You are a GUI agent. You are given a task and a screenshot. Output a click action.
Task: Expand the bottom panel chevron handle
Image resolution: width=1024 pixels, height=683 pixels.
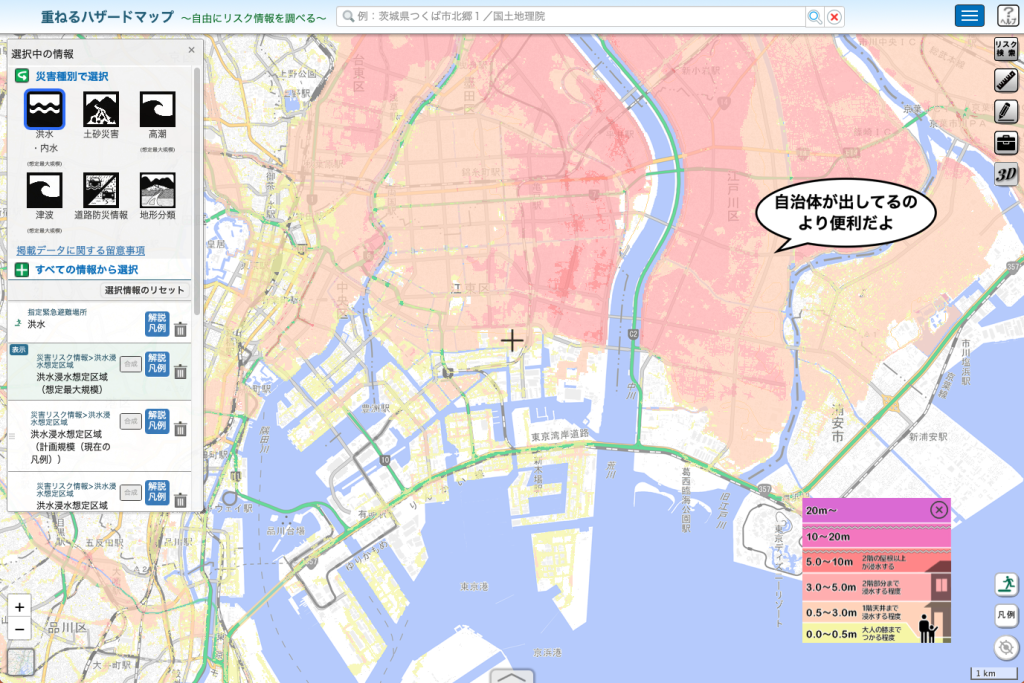tap(512, 676)
